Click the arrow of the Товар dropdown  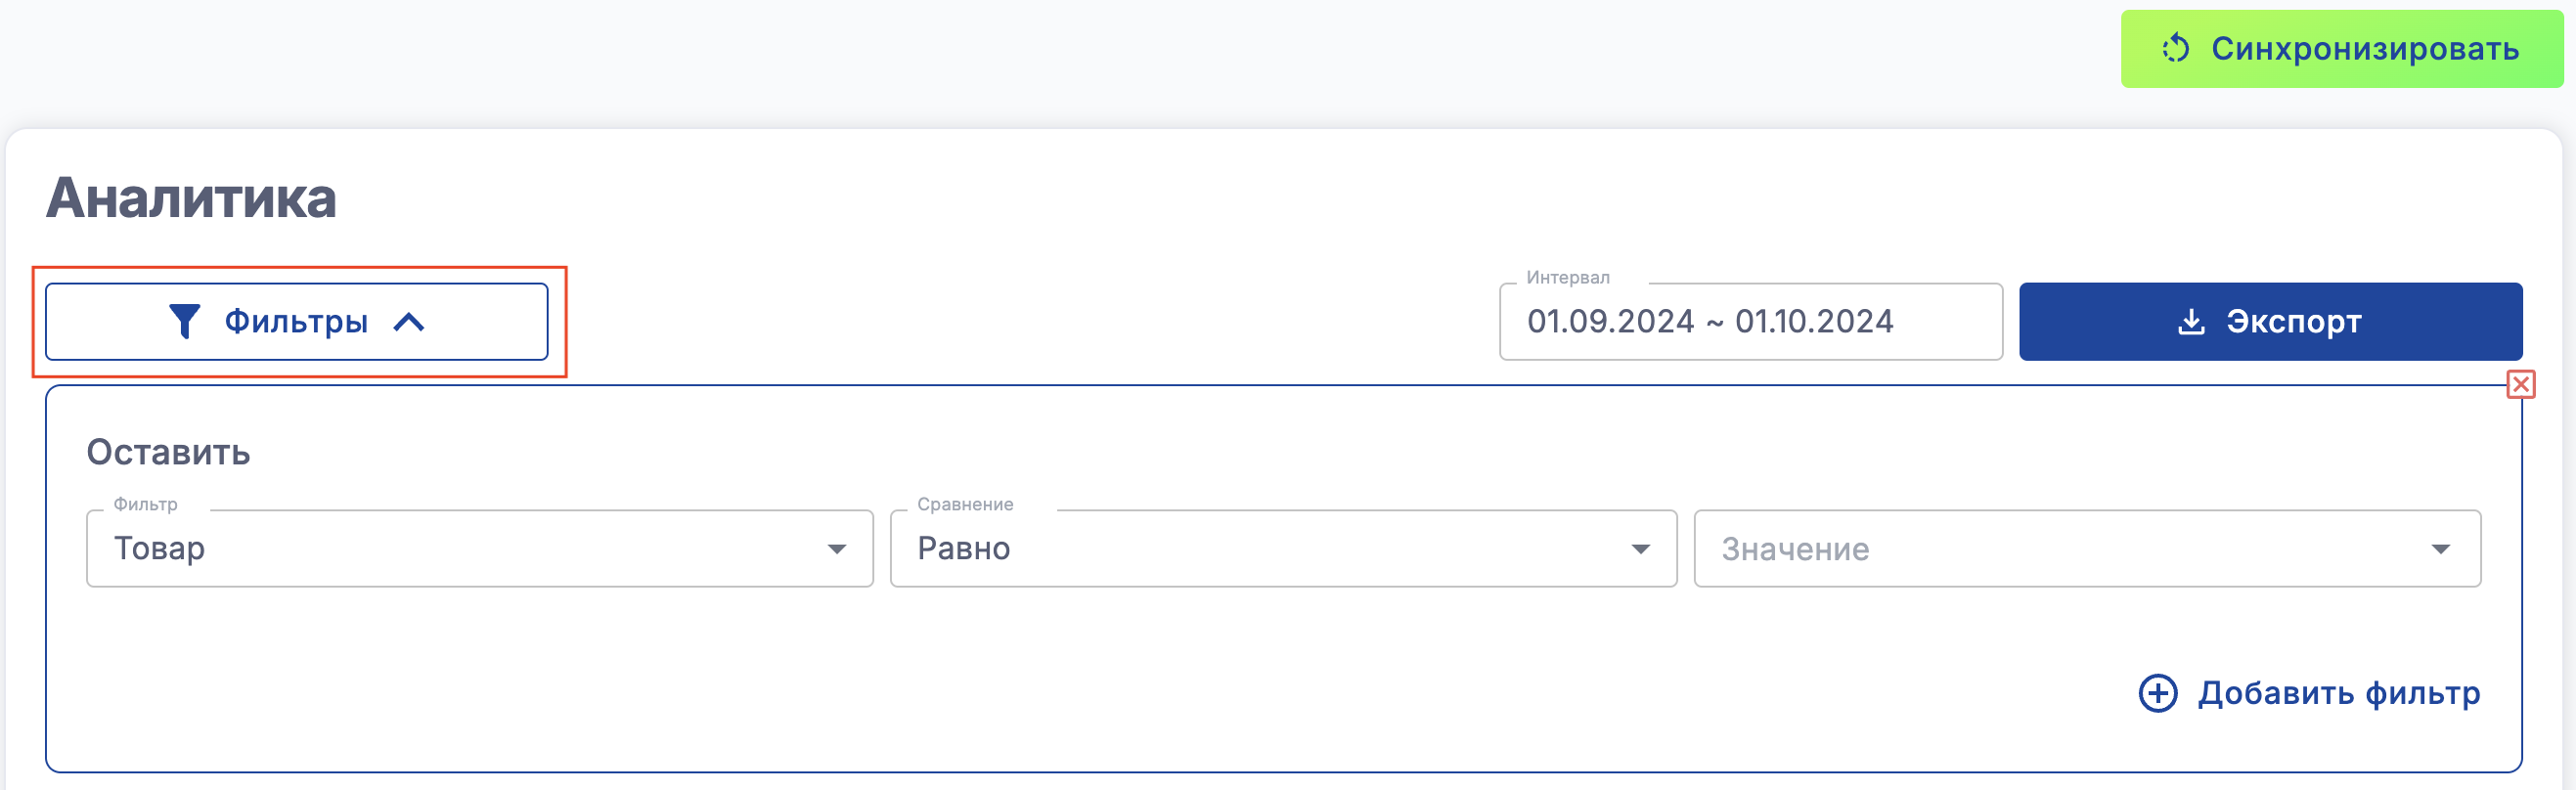click(x=837, y=549)
